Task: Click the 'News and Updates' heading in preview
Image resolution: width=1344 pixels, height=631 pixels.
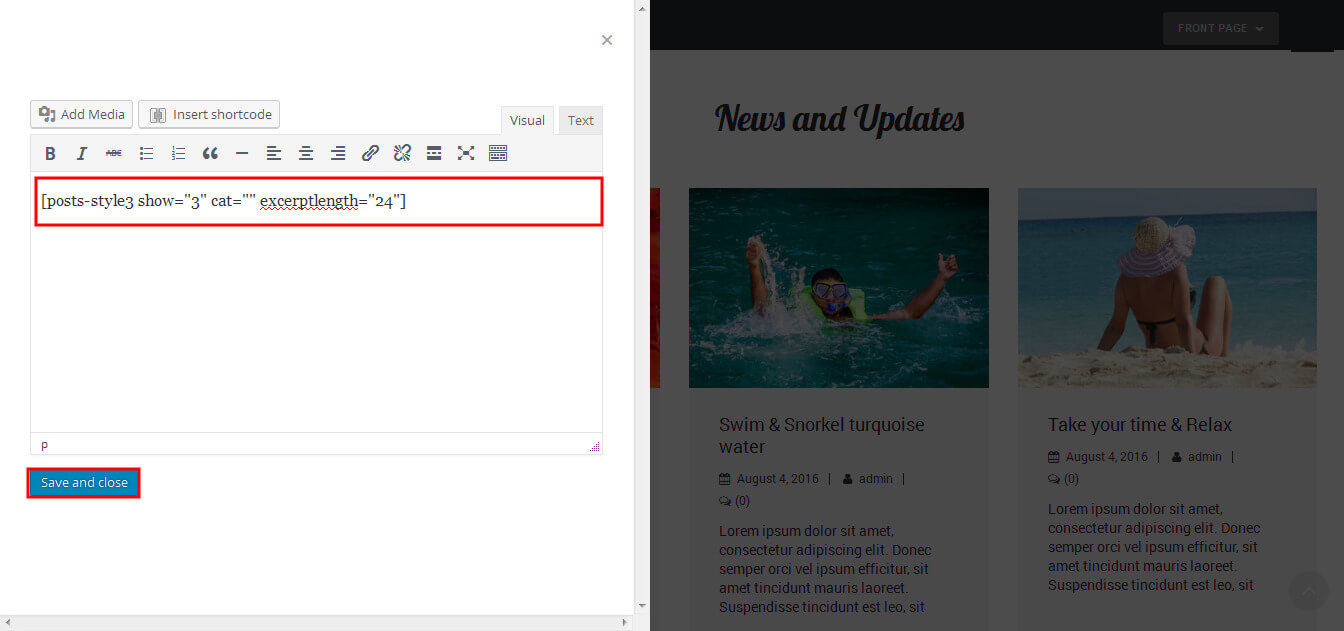Action: (x=840, y=119)
